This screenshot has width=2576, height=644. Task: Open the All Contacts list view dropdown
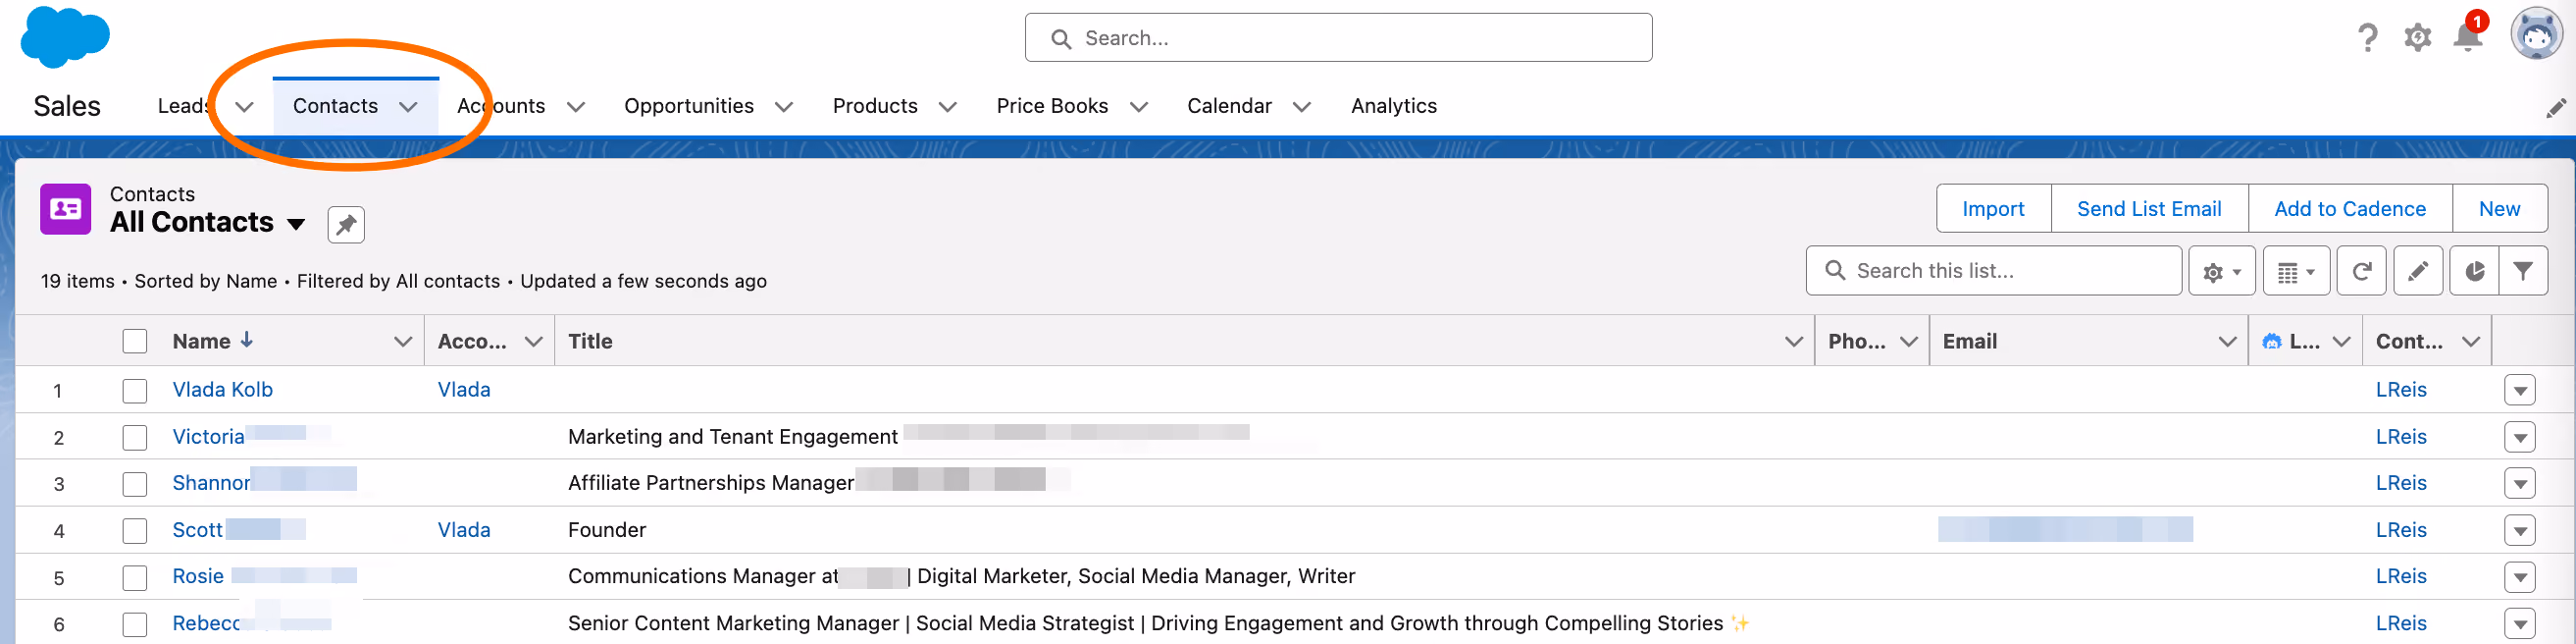(296, 224)
